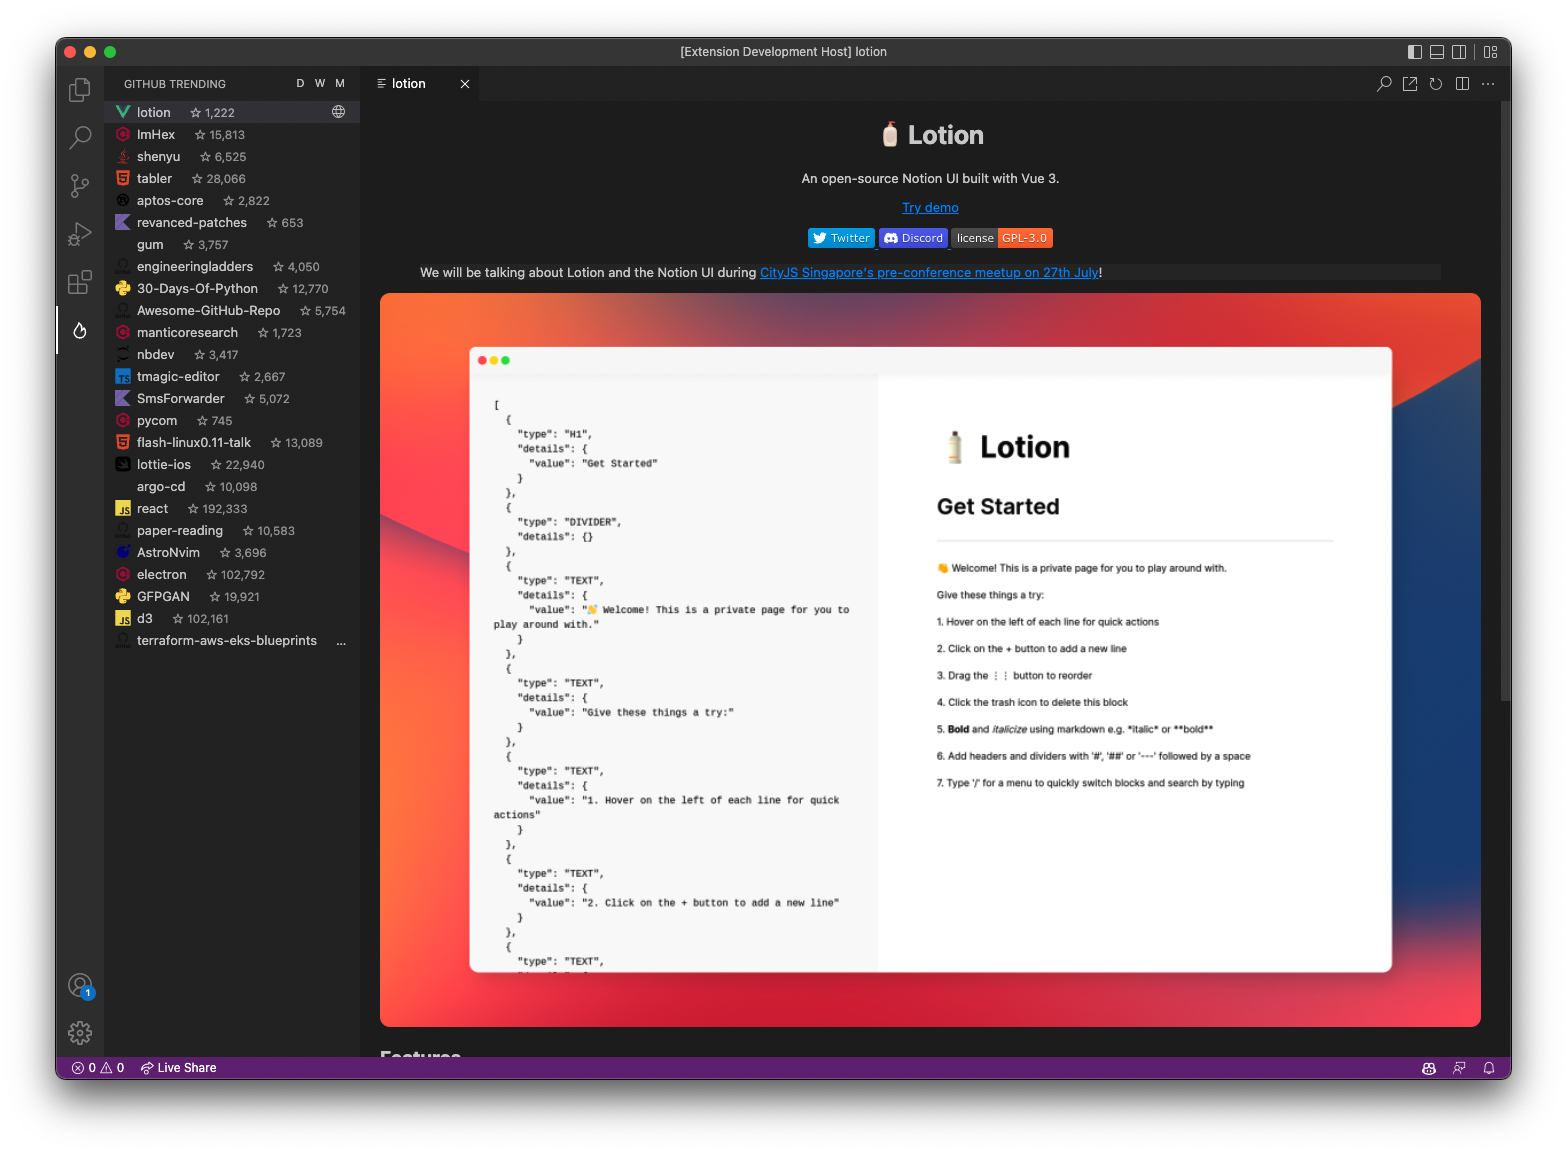Screen dimensions: 1567x1153
Task: Select flash-linux0.11-talk repository
Action: coord(232,442)
